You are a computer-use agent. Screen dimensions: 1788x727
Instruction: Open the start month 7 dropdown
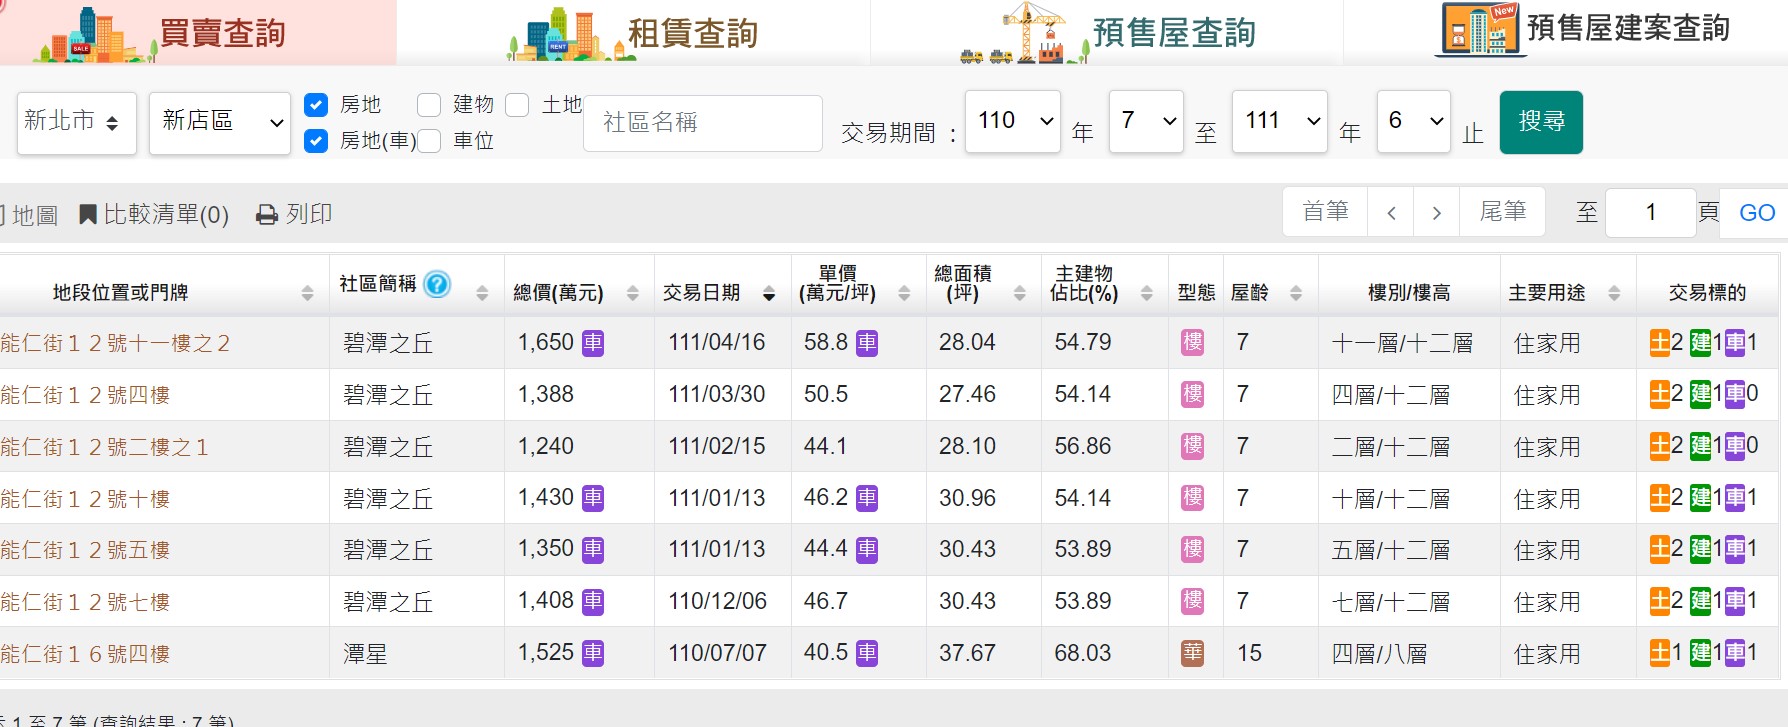click(x=1146, y=121)
